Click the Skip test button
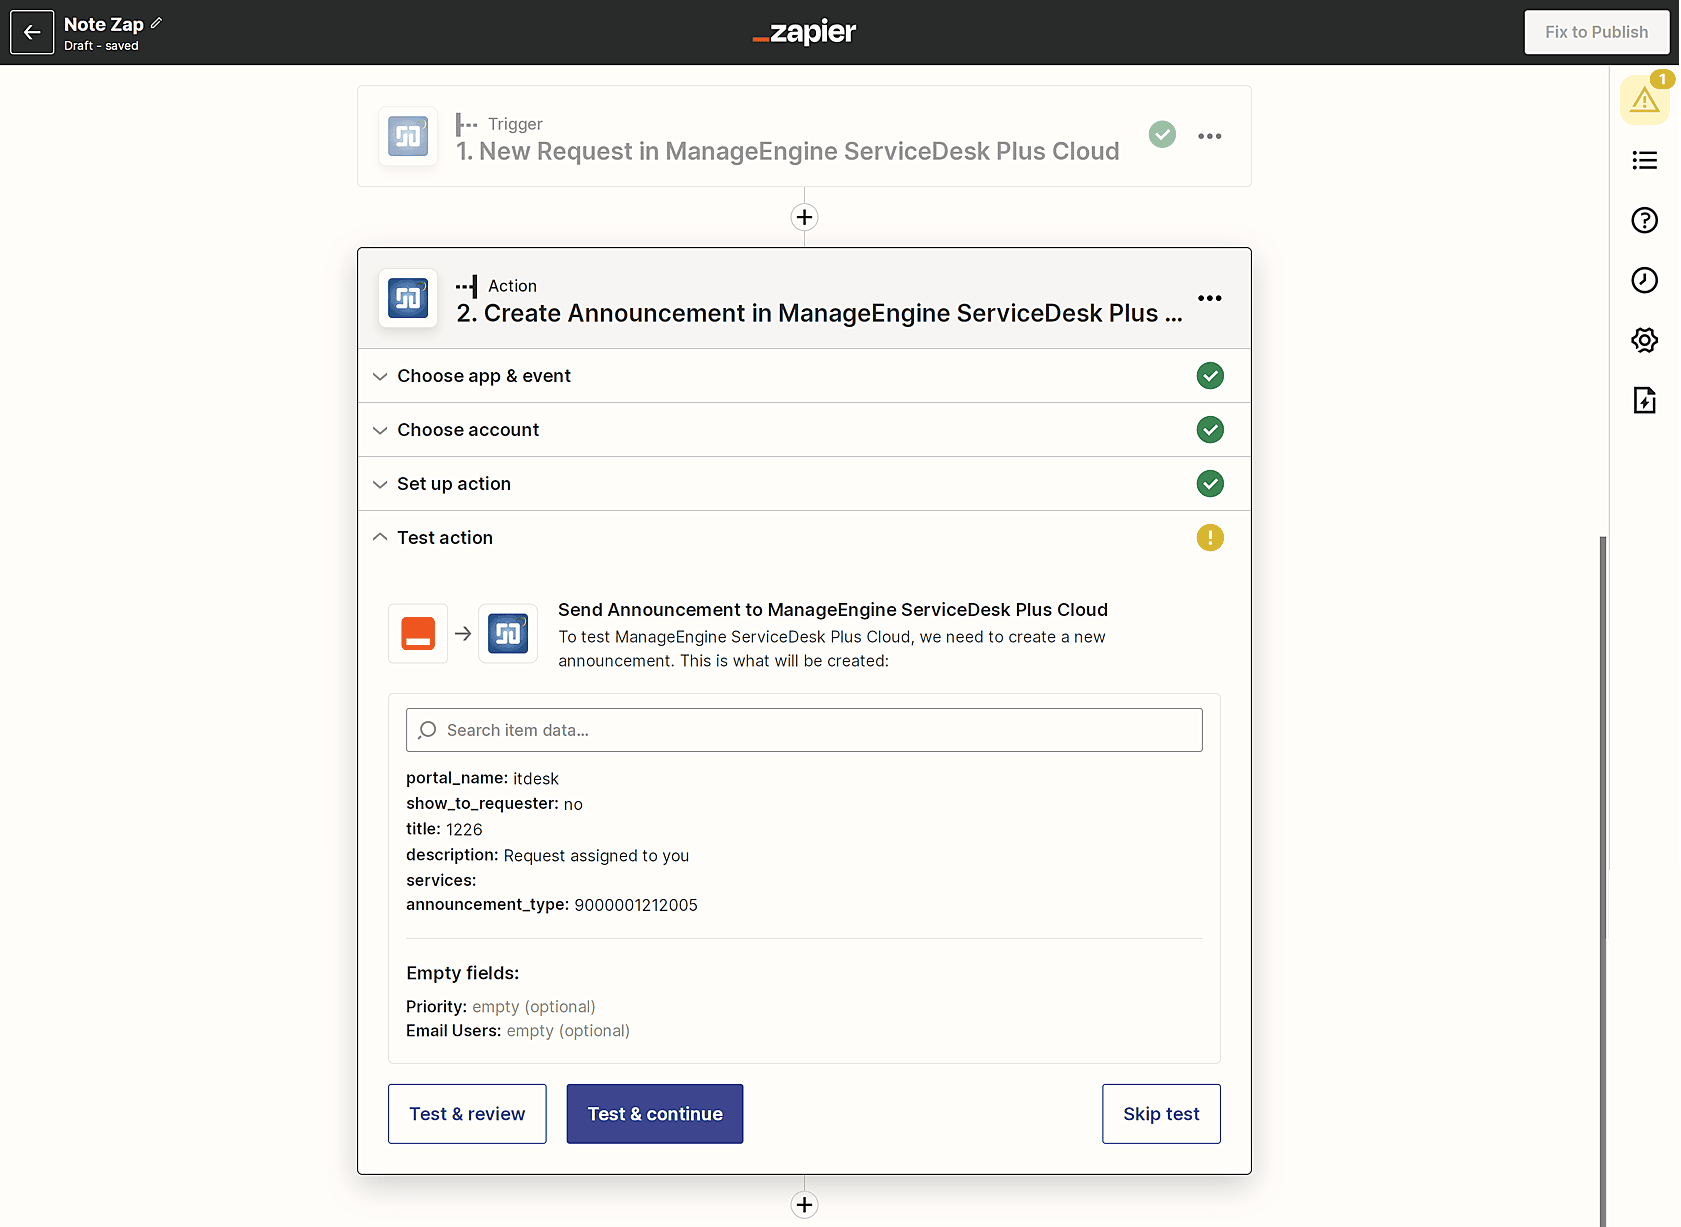The width and height of the screenshot is (1681, 1227). (1161, 1114)
